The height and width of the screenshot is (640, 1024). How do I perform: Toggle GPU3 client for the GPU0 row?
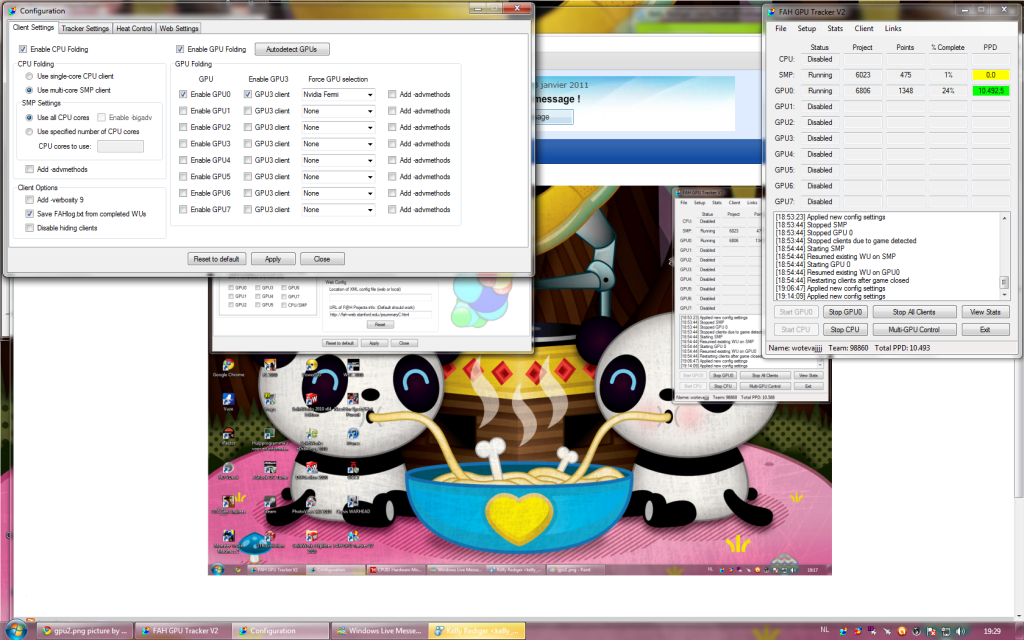pos(248,94)
